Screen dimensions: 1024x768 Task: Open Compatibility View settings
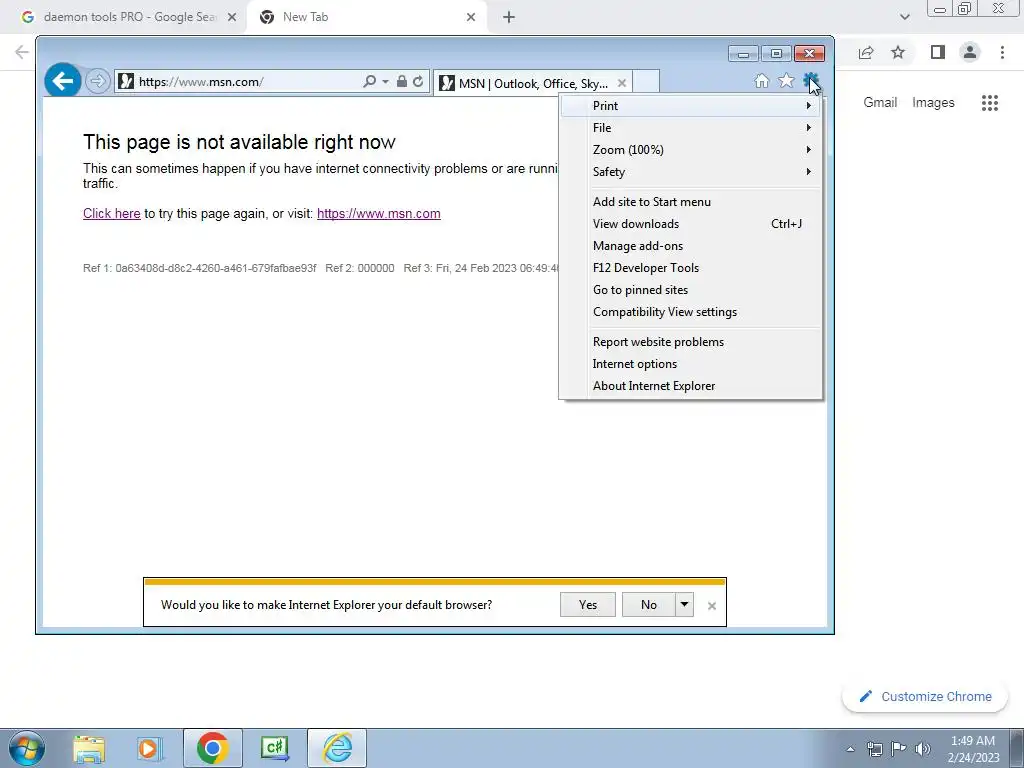point(692,312)
